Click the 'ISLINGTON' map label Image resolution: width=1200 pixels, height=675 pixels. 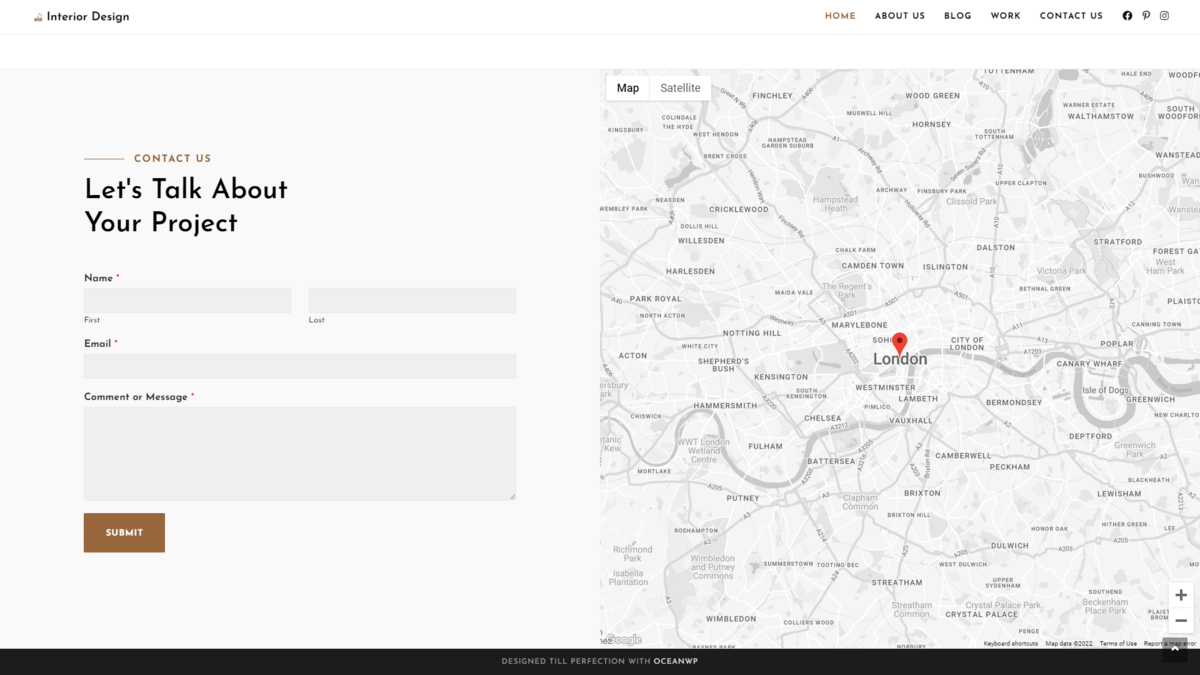945,267
